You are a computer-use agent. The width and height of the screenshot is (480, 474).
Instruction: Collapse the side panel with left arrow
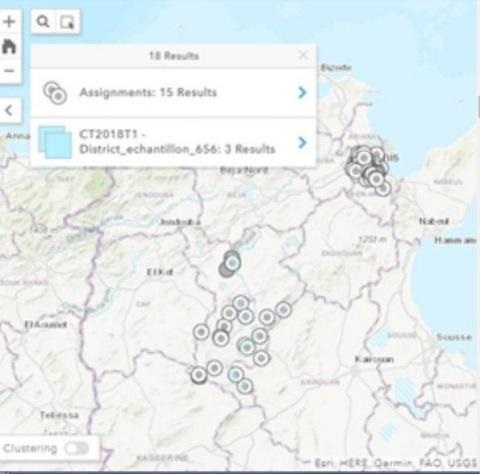pos(9,110)
